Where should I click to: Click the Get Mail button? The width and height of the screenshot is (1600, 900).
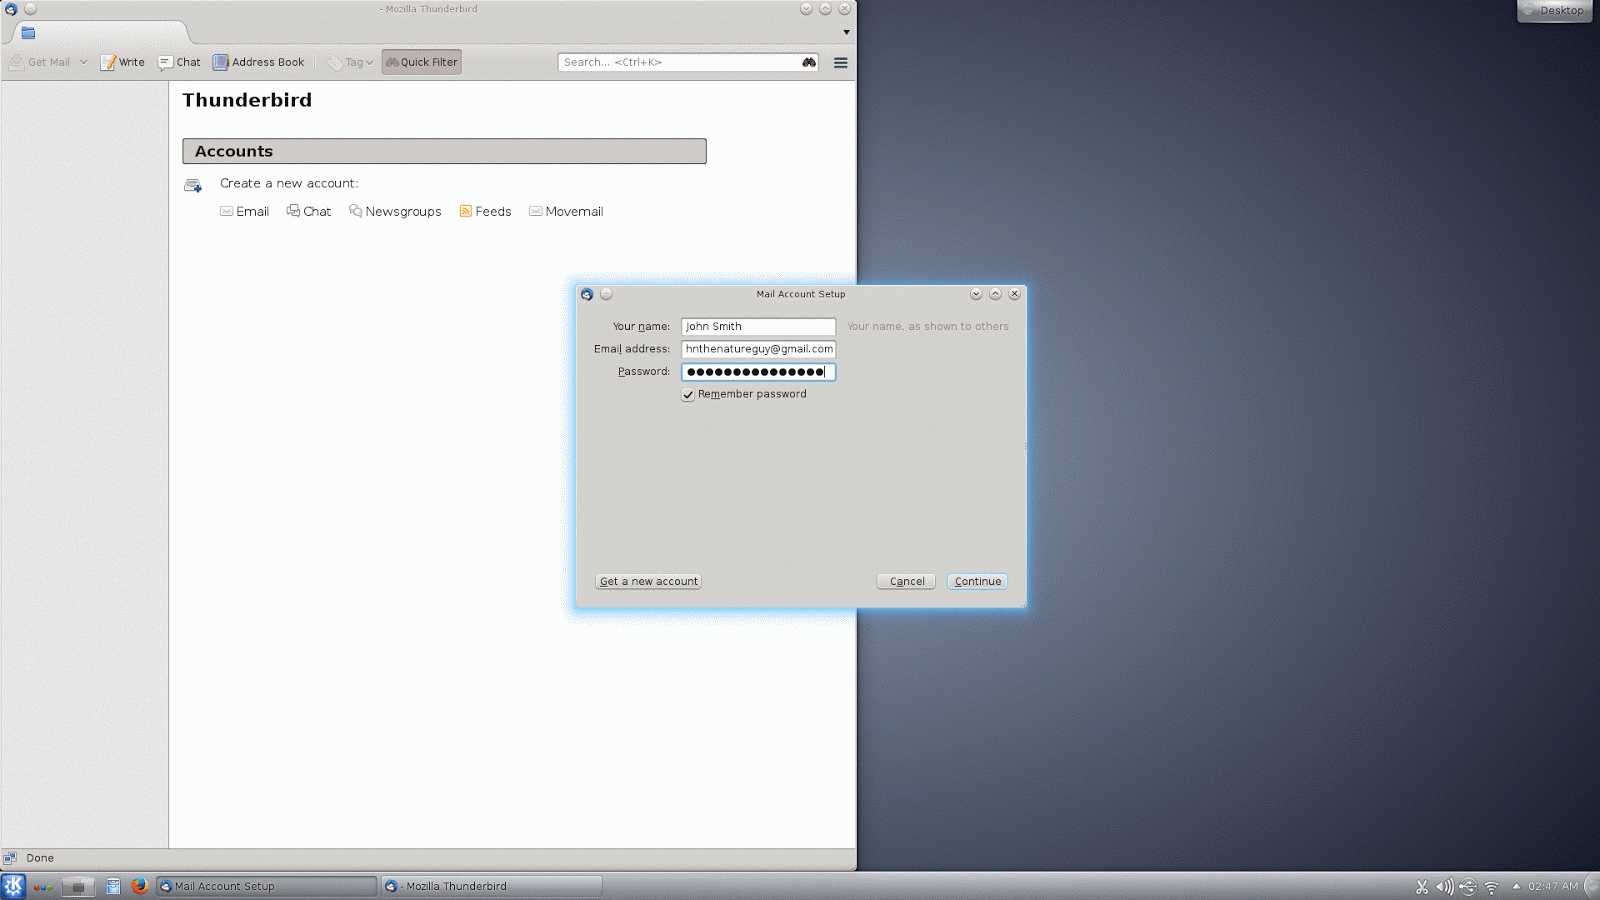pyautogui.click(x=40, y=62)
